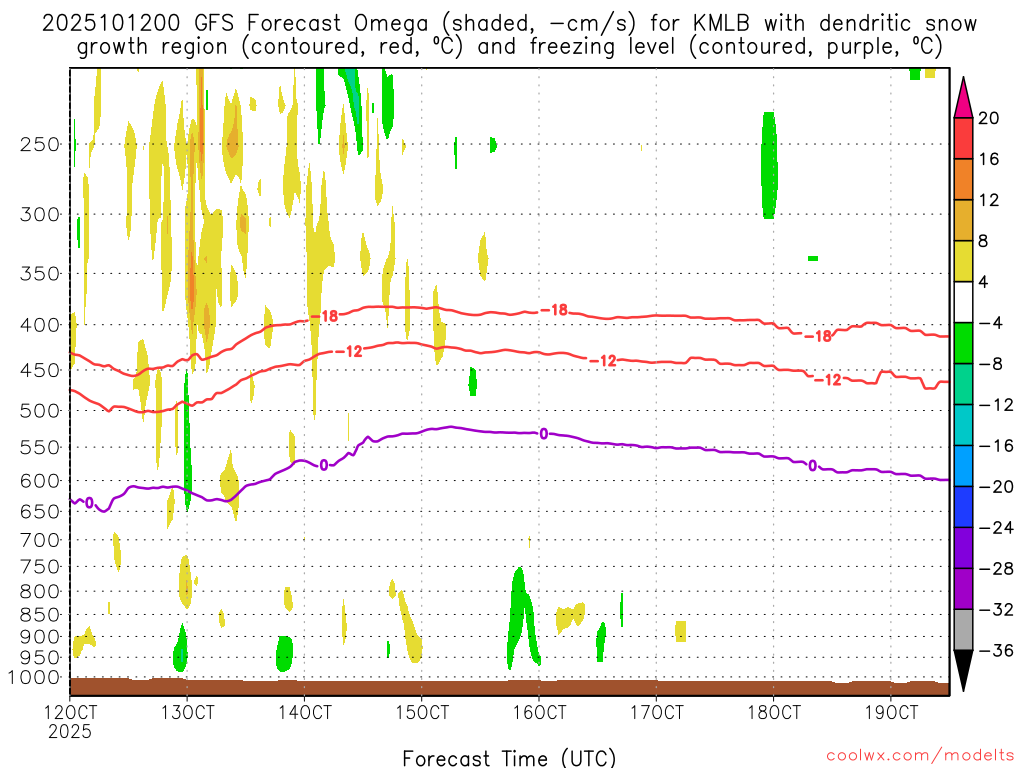This screenshot has height=768, width=1024.
Task: Click the purple colorbar segment between -24 and -28
Action: tap(963, 548)
